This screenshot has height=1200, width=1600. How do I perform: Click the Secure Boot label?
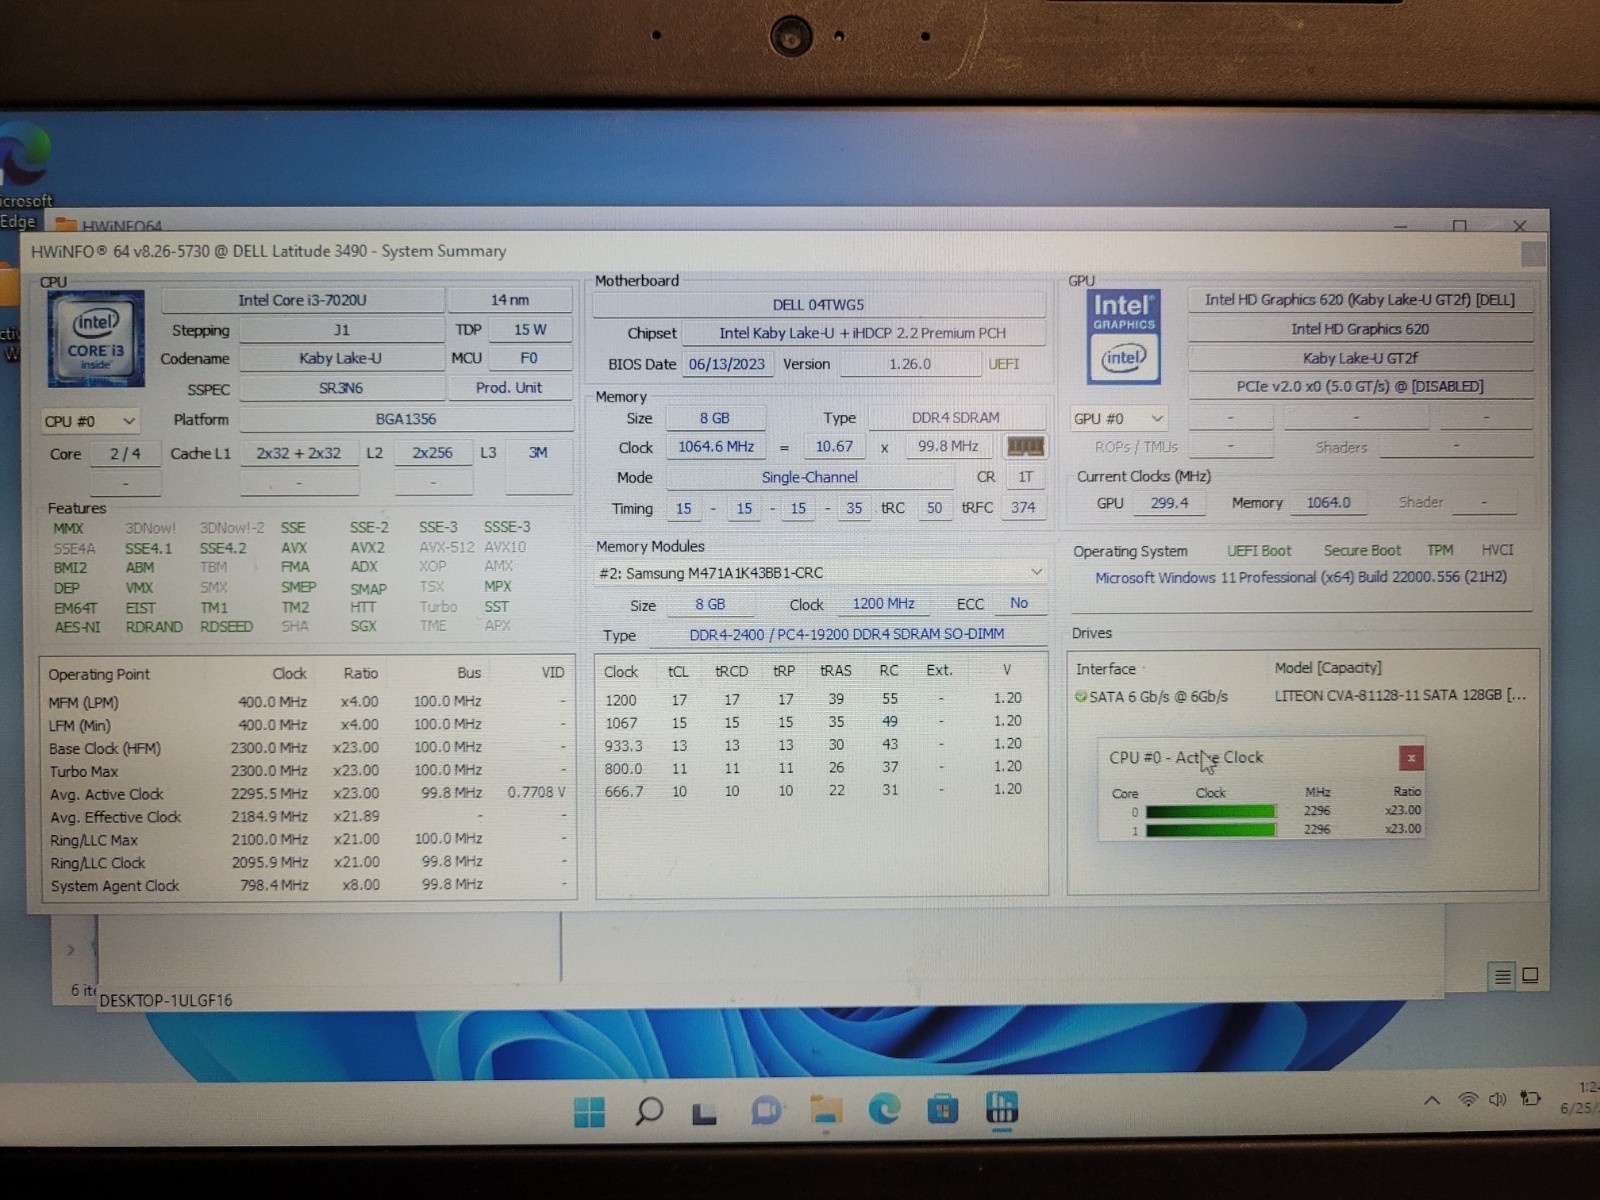1362,550
